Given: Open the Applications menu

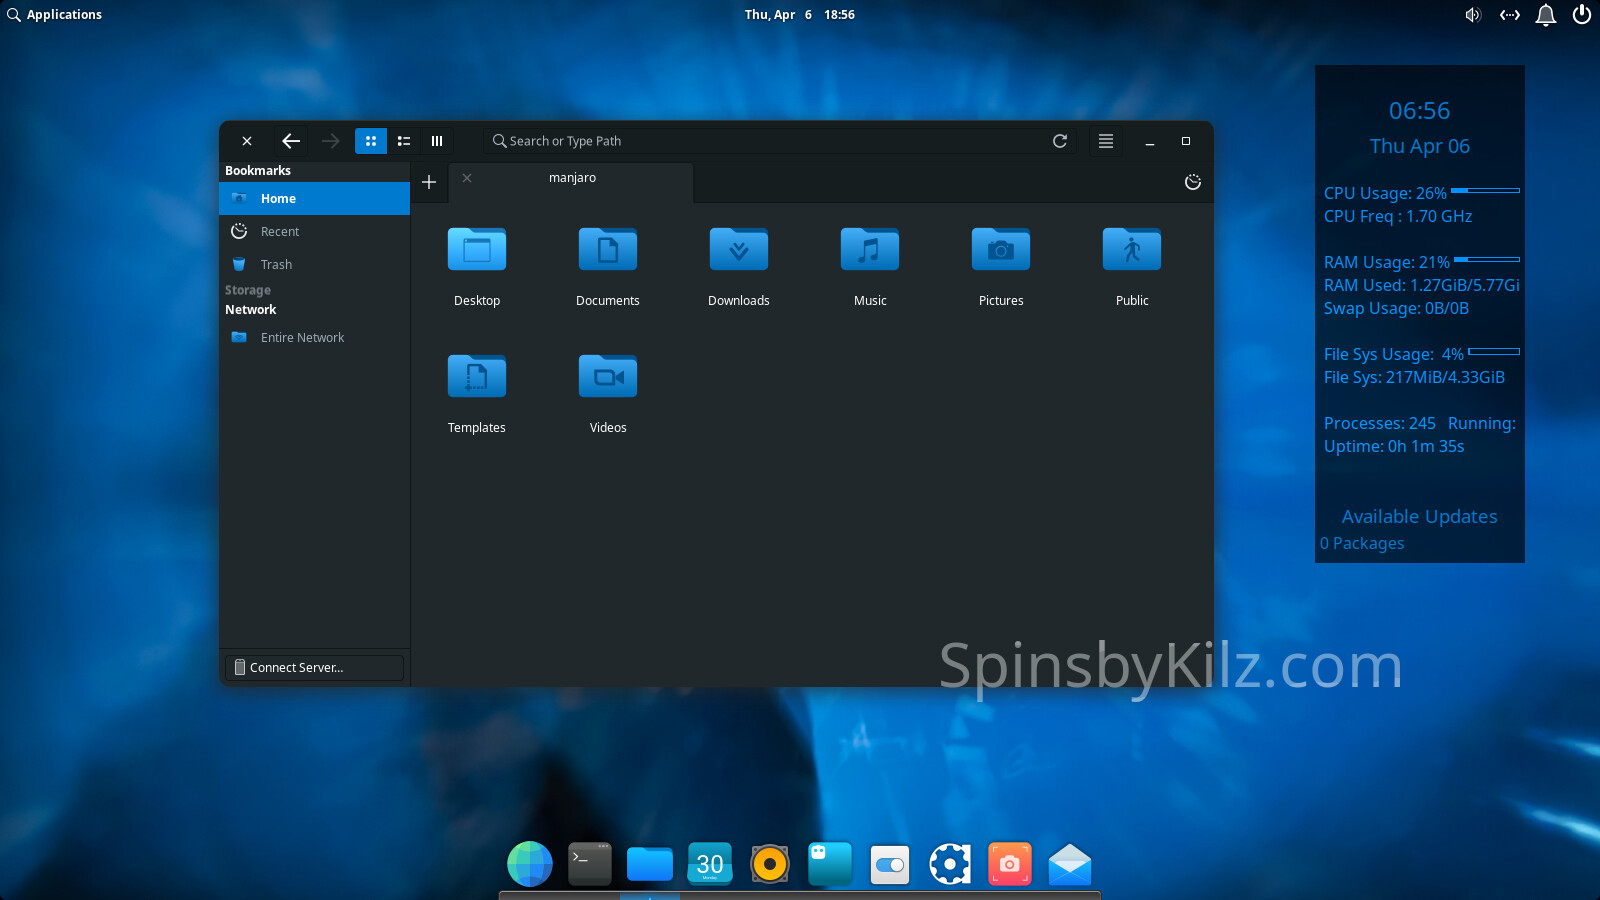Looking at the screenshot, I should (x=55, y=15).
